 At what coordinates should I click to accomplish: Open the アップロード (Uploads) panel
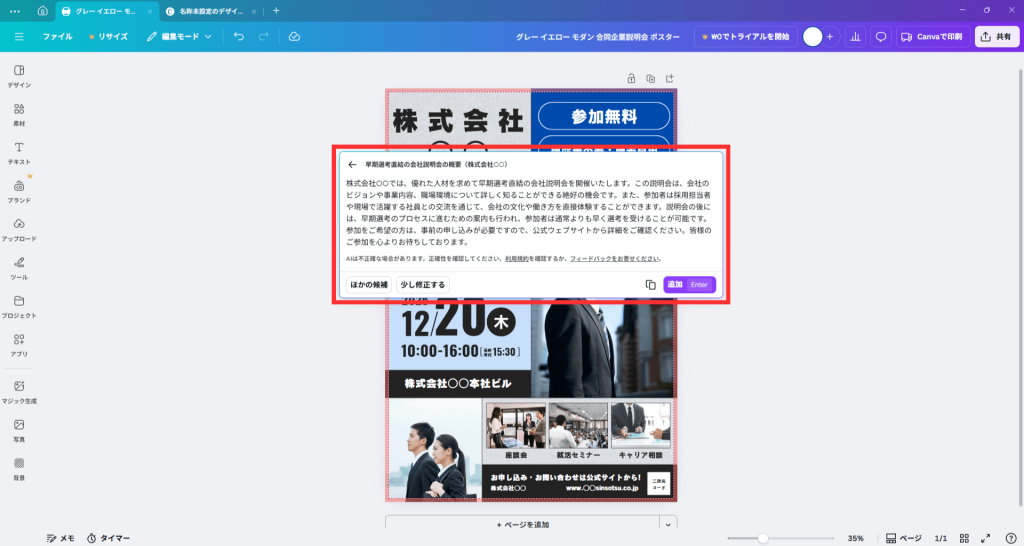tap(19, 229)
